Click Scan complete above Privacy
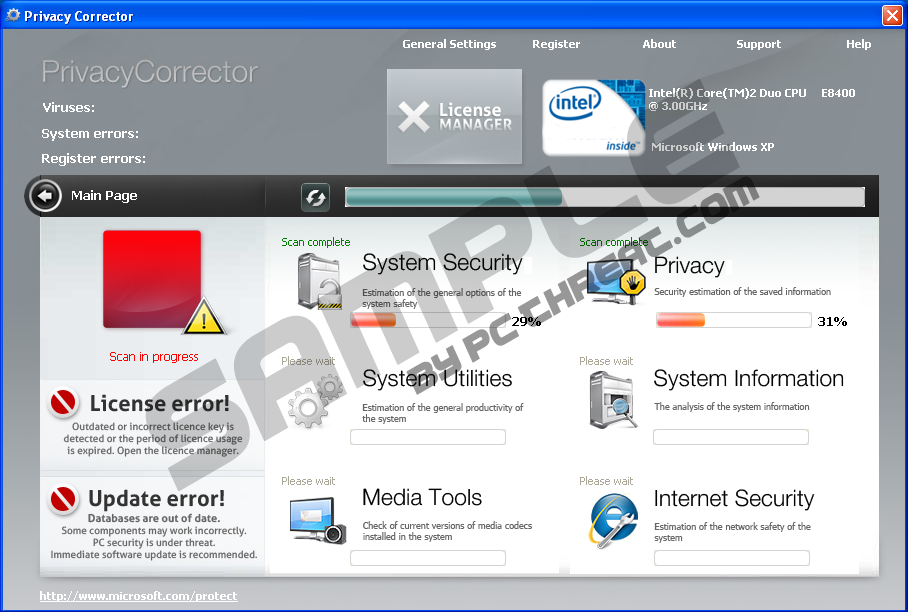 (x=613, y=242)
